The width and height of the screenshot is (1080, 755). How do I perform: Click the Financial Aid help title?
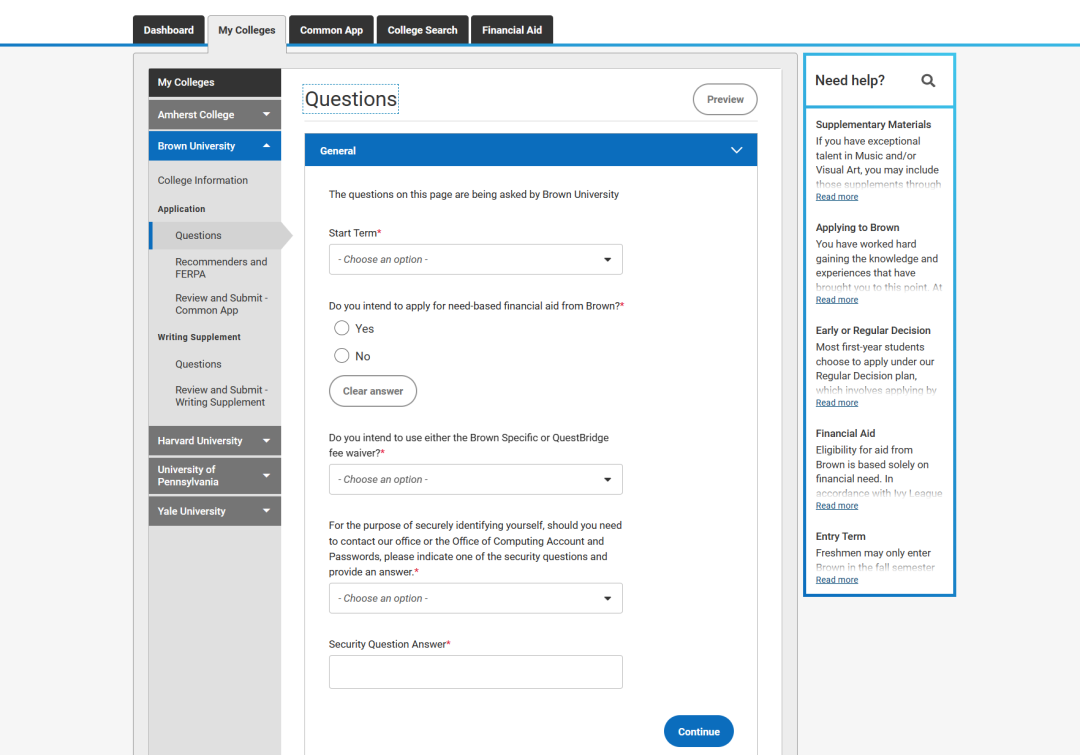(845, 433)
